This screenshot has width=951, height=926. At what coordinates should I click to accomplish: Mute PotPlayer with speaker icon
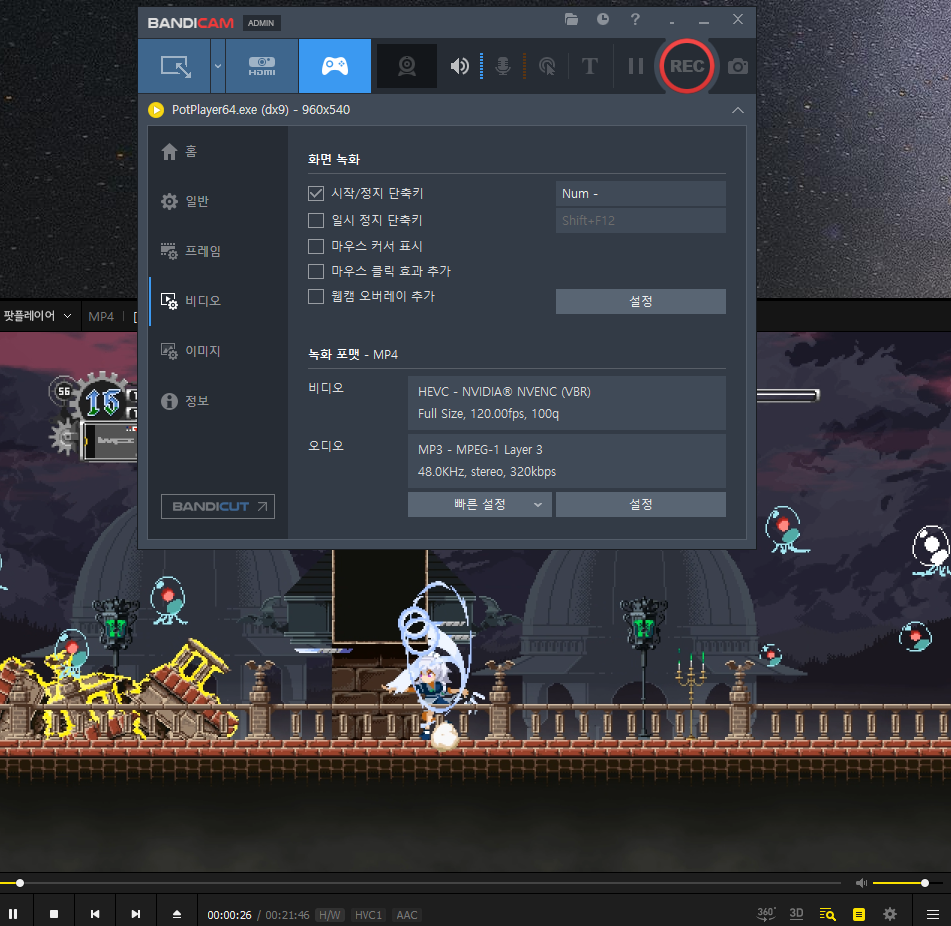861,883
